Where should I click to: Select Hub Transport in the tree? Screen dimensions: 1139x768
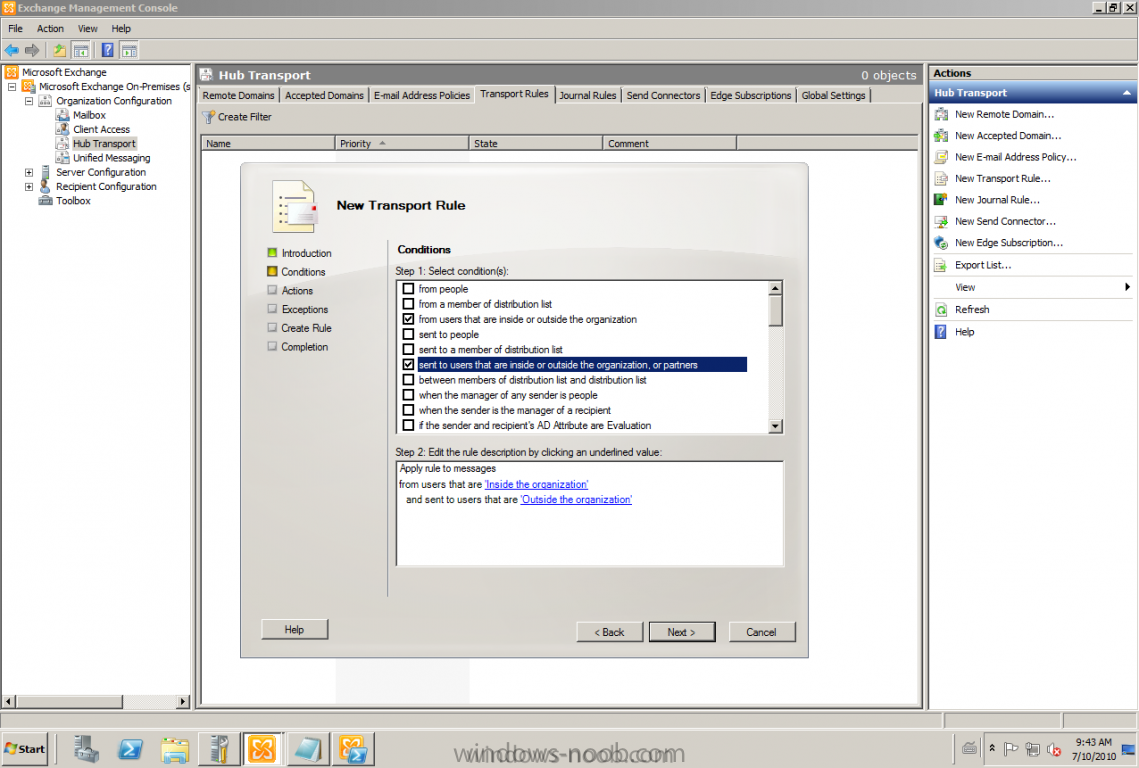click(104, 144)
